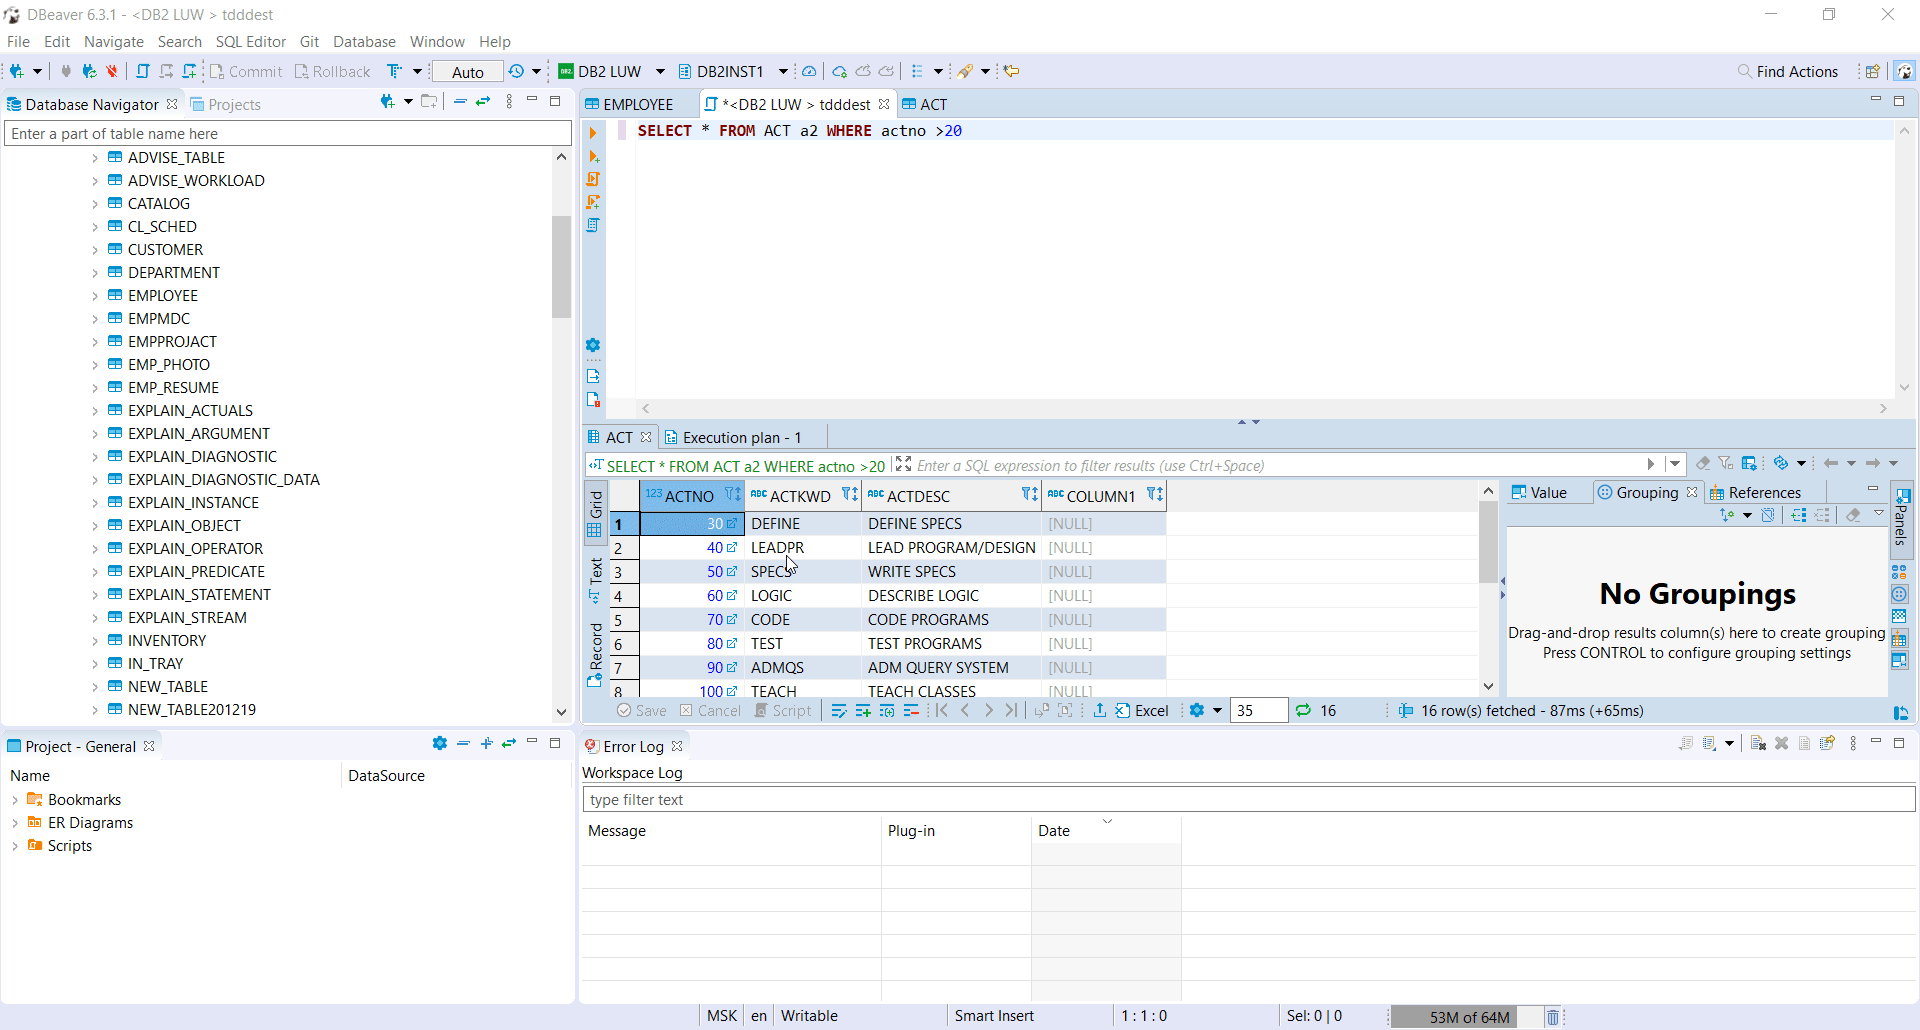Click Collapse All in Database Navigator
The height and width of the screenshot is (1030, 1920).
460,101
